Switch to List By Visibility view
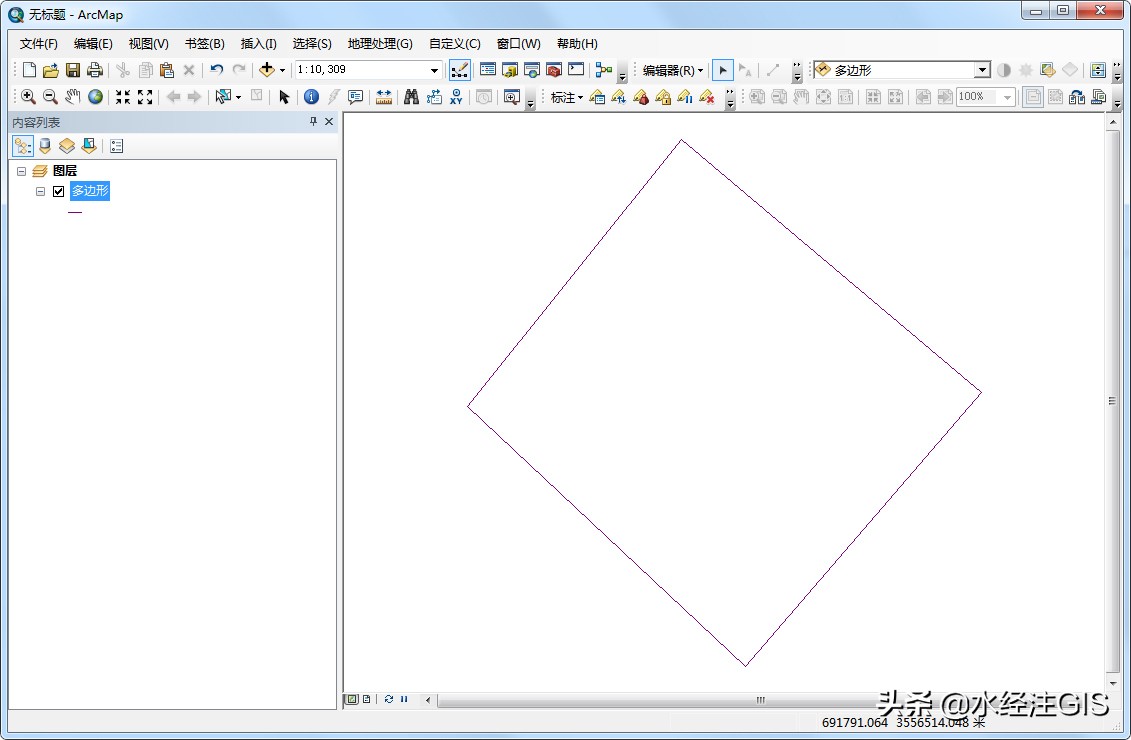Viewport: 1131px width, 740px height. (x=66, y=146)
